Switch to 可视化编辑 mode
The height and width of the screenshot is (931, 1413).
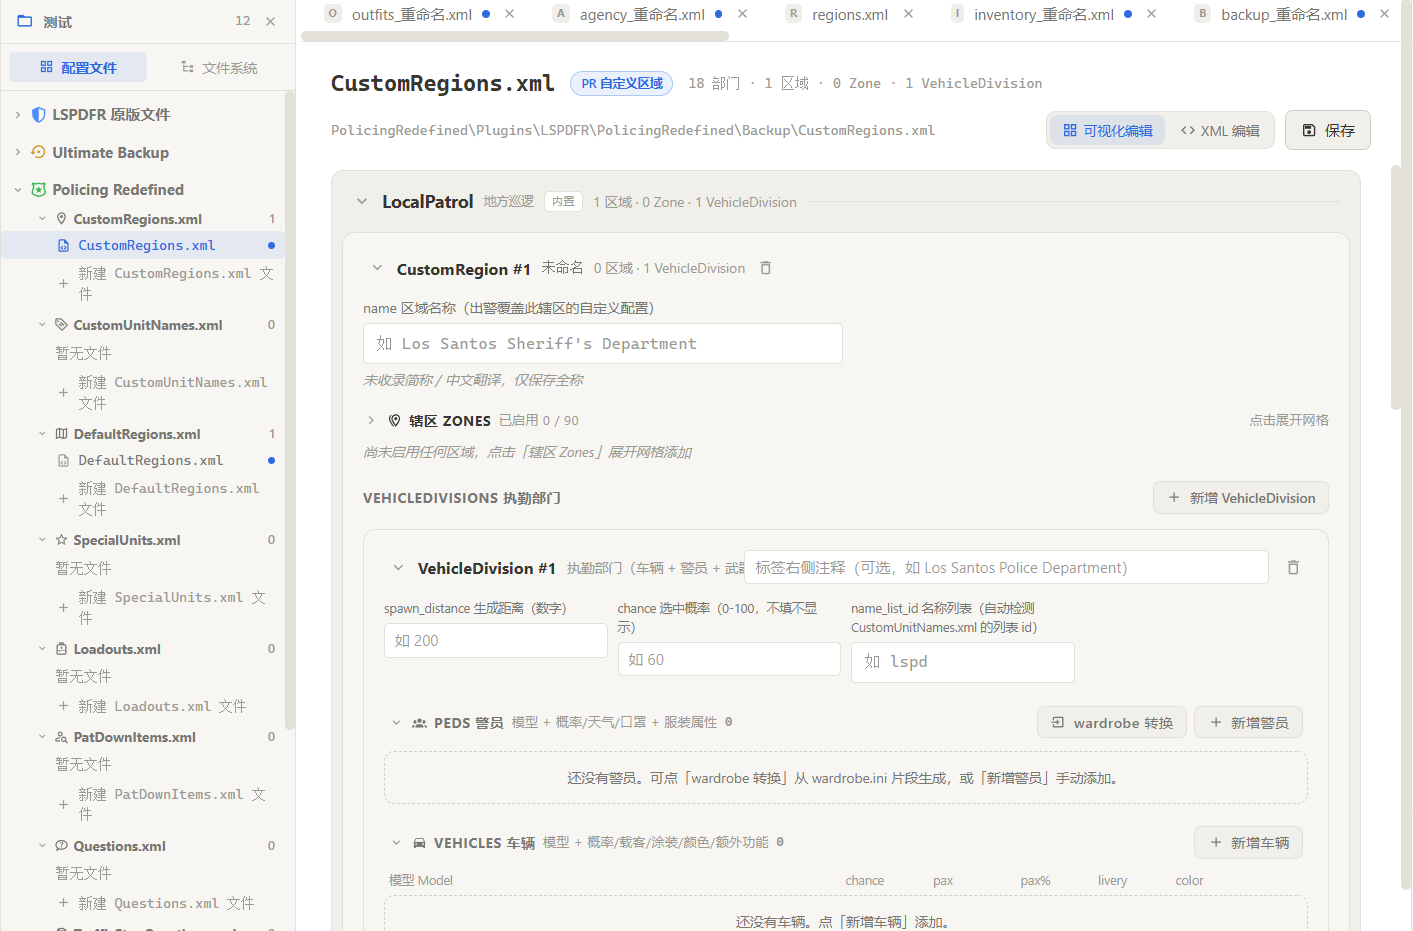coord(1108,130)
